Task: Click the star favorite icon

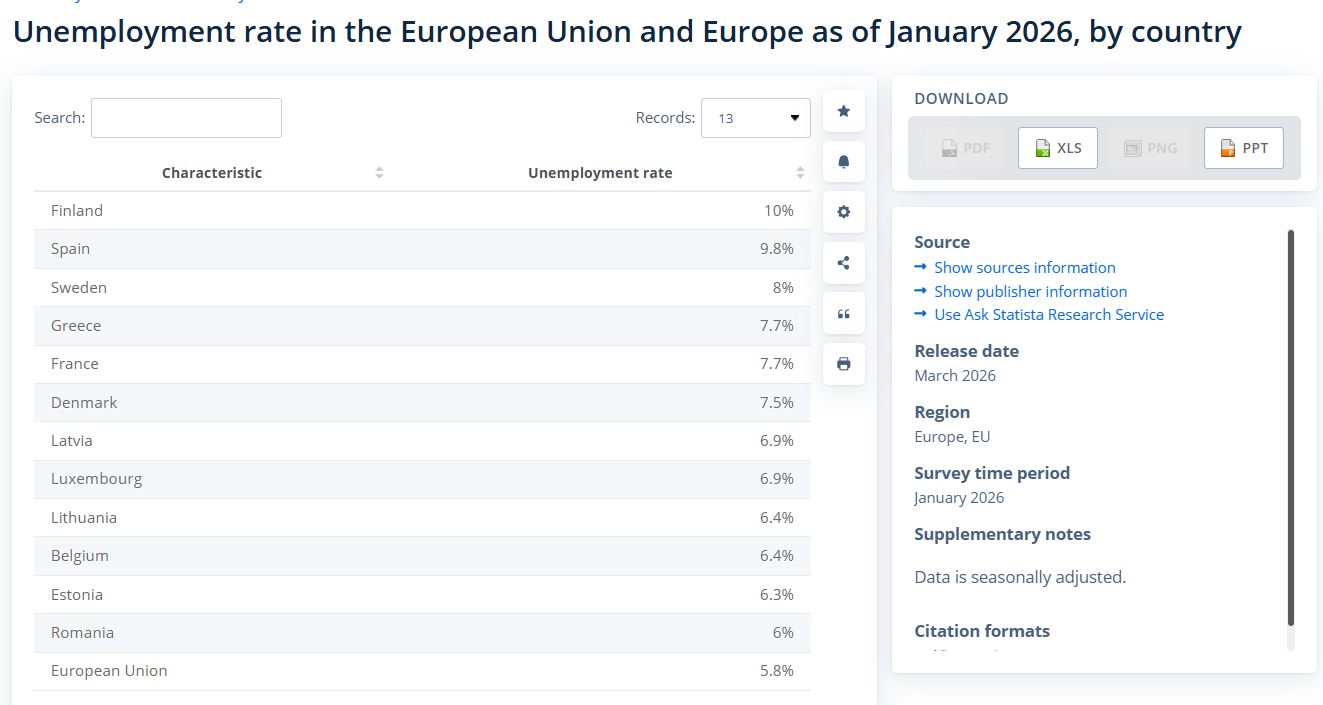Action: pyautogui.click(x=843, y=111)
